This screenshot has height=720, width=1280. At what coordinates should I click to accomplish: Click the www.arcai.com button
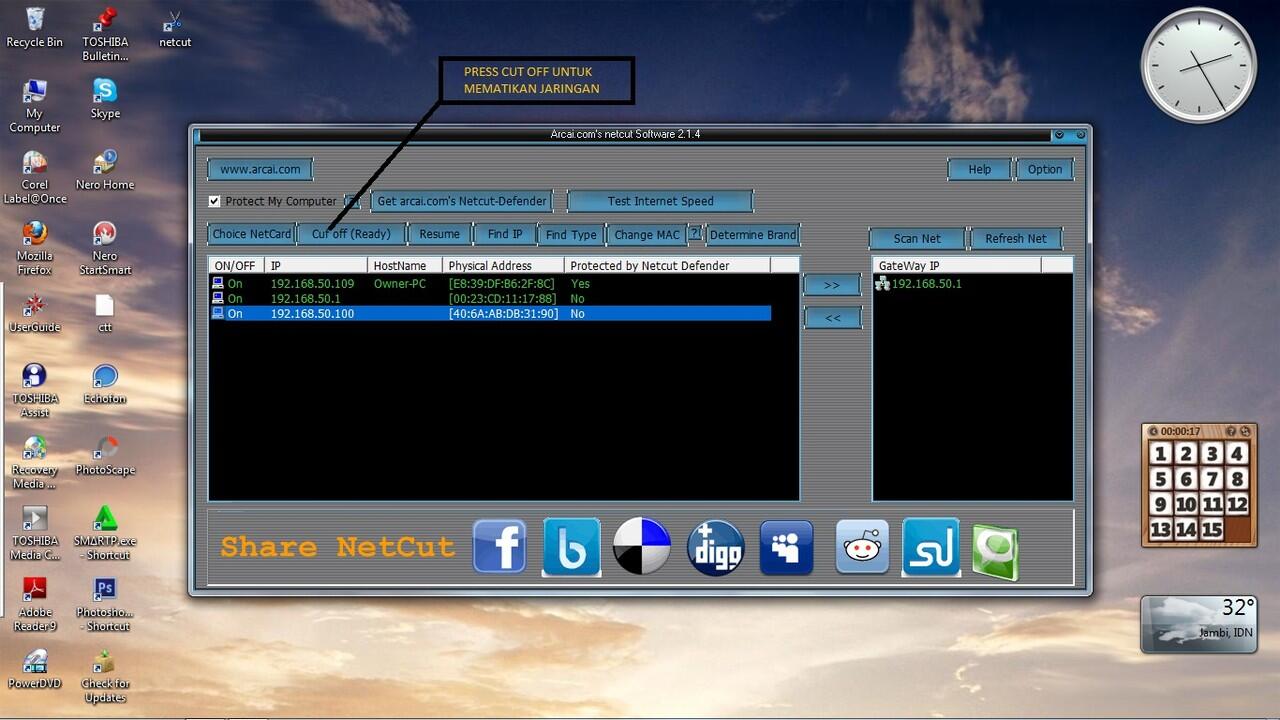pyautogui.click(x=260, y=169)
